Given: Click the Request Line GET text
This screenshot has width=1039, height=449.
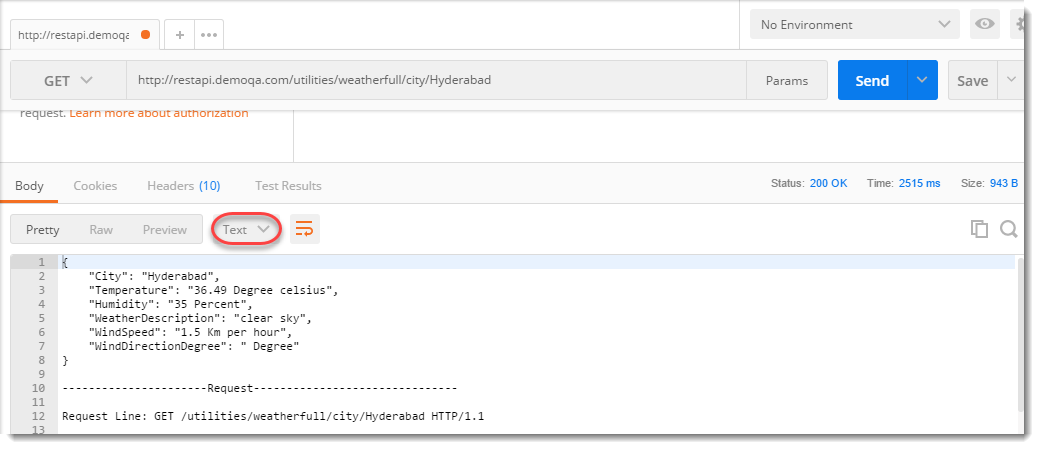Looking at the screenshot, I should [273, 417].
